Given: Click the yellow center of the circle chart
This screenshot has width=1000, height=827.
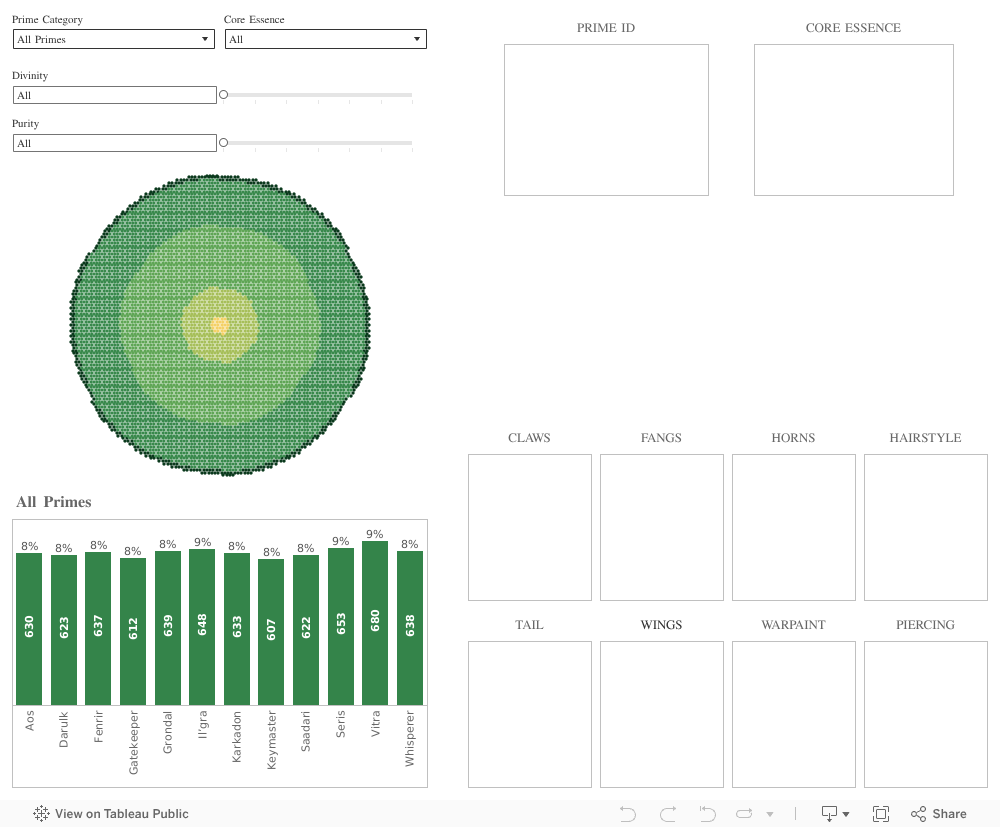Looking at the screenshot, I should tap(220, 325).
